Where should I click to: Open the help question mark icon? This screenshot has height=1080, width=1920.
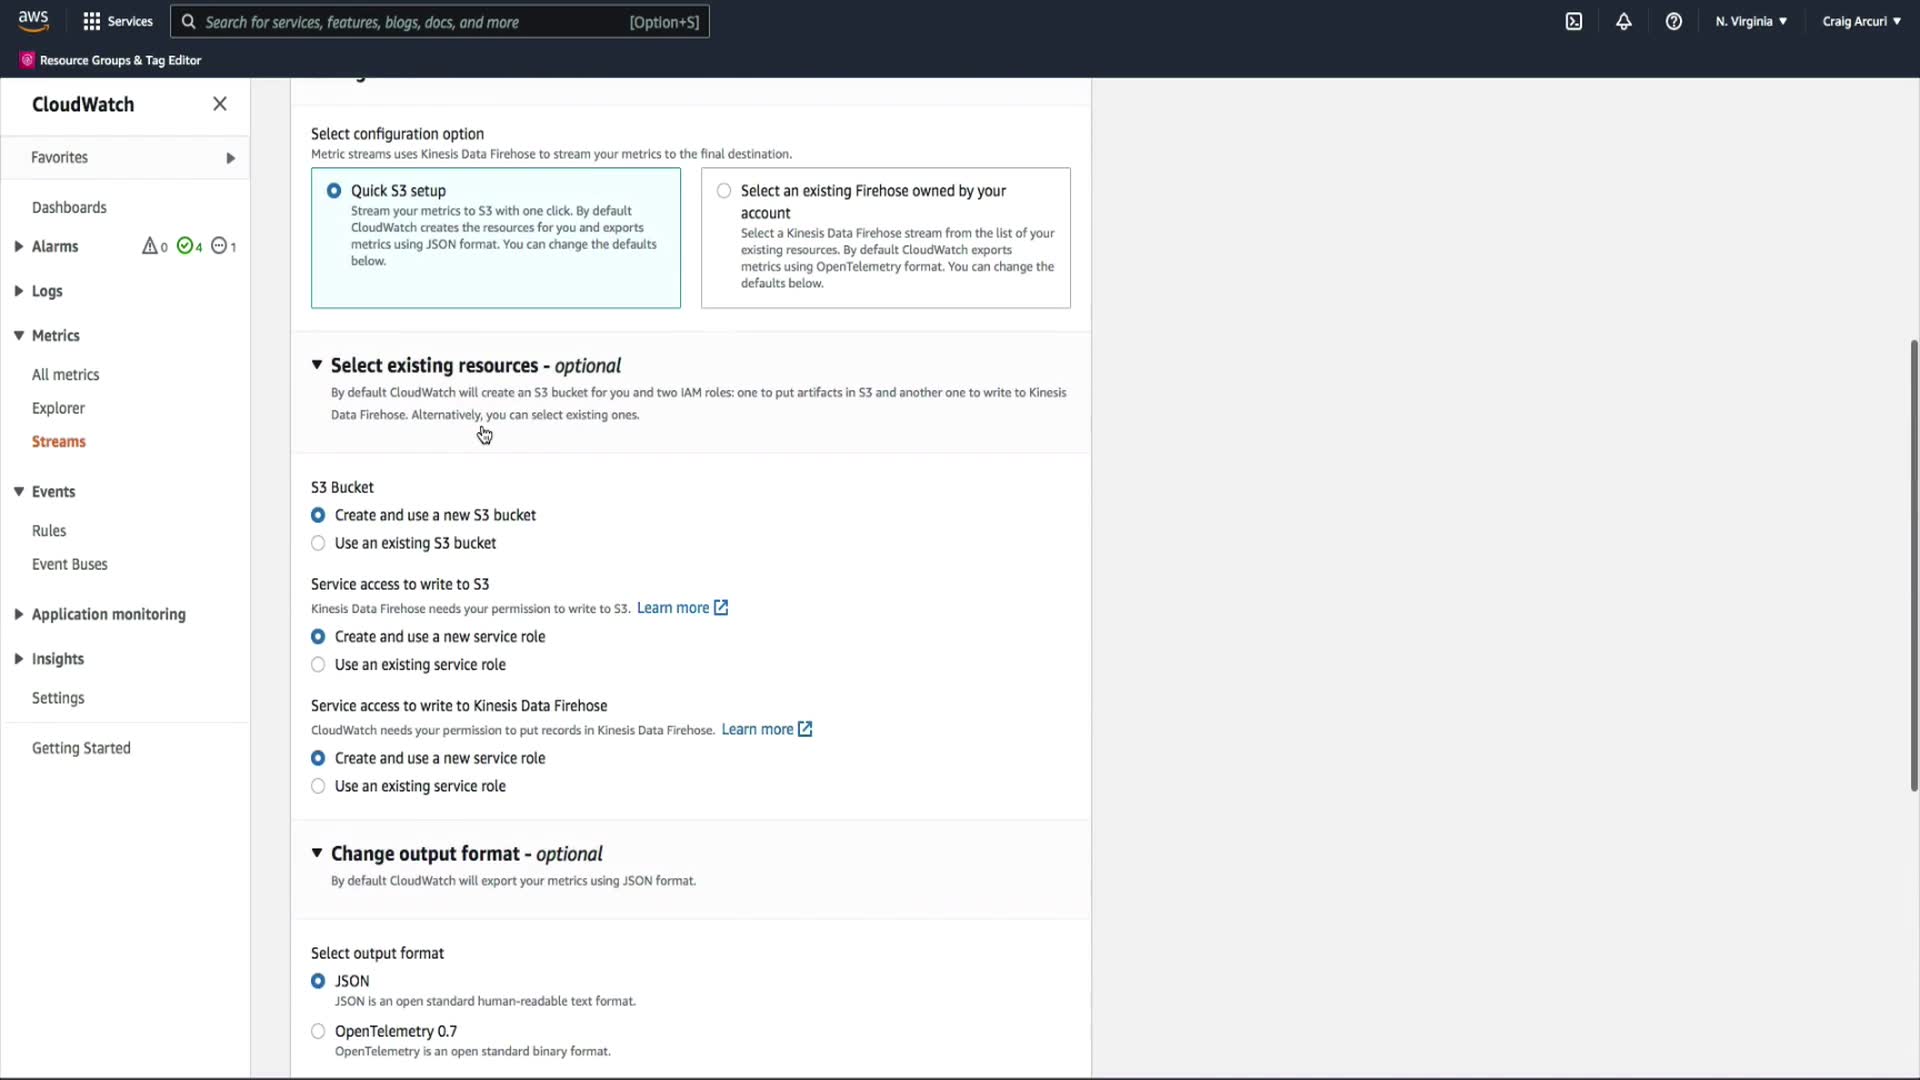pyautogui.click(x=1673, y=21)
